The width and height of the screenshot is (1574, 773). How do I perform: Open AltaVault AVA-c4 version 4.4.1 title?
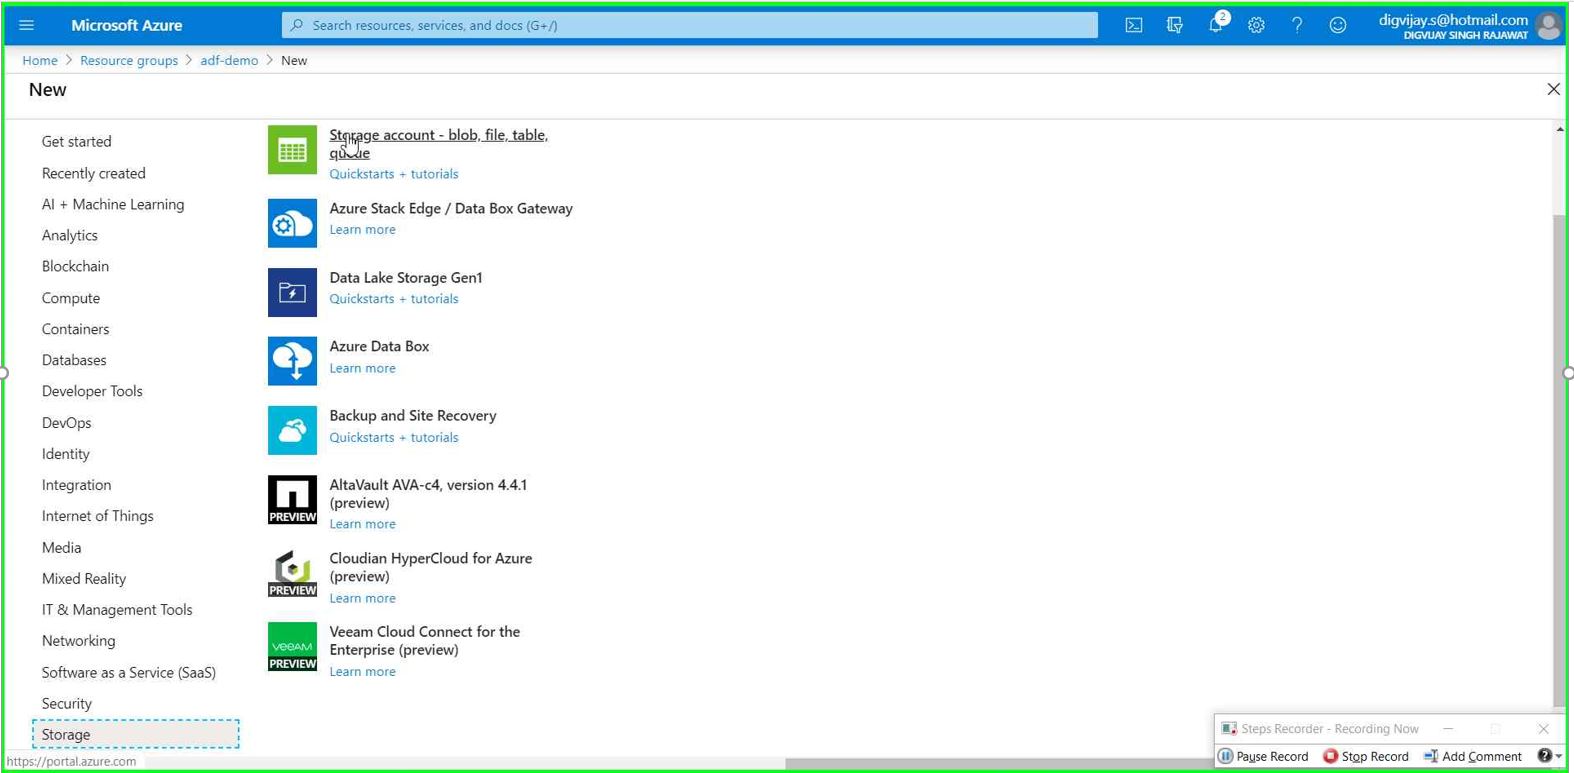click(x=428, y=494)
